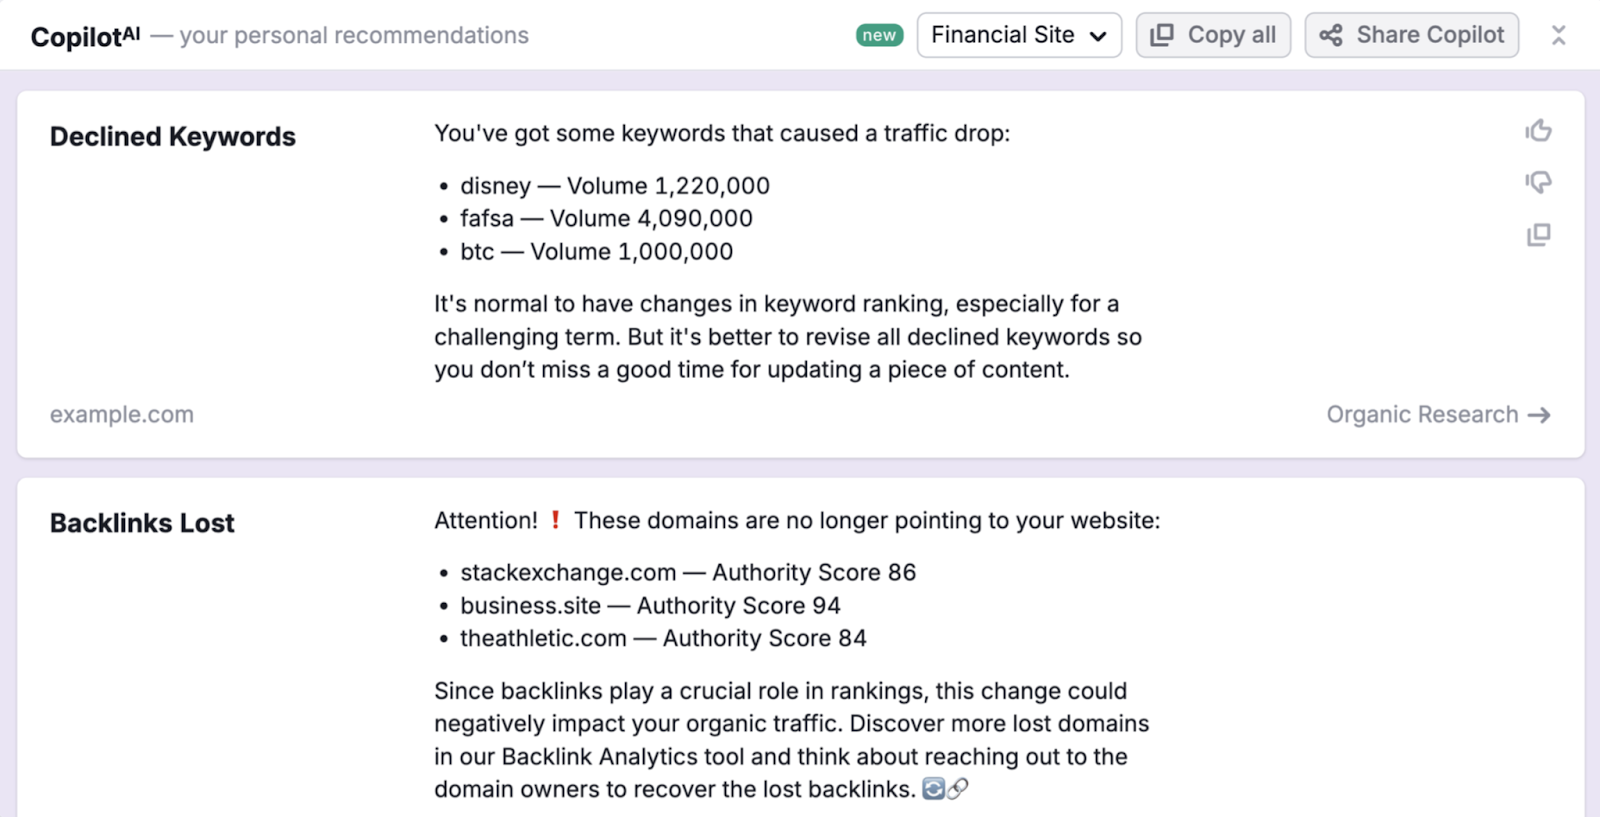The image size is (1600, 817).
Task: Give a thumbs down to Declined Keywords recommendation
Action: [1537, 182]
